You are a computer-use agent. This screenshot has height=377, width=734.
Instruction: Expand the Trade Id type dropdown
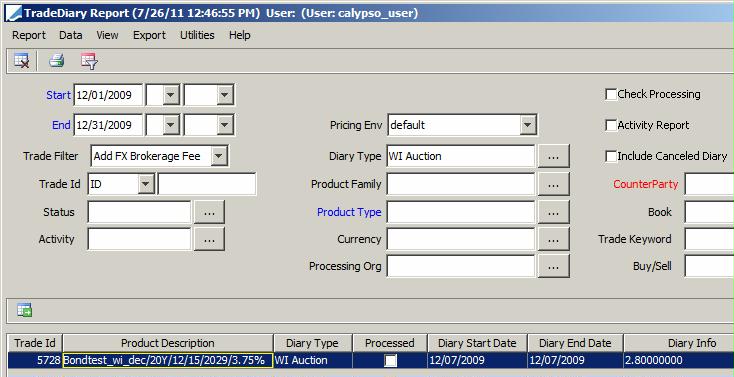coord(146,184)
